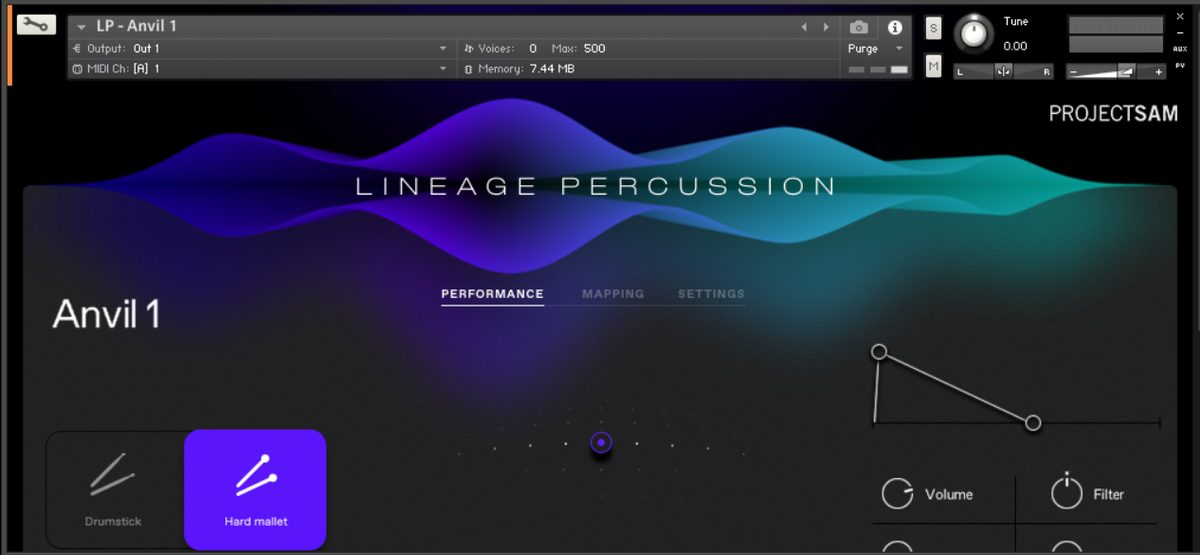Screen dimensions: 1200x555
Task: Click the Lineage Percussion title
Action: (596, 186)
